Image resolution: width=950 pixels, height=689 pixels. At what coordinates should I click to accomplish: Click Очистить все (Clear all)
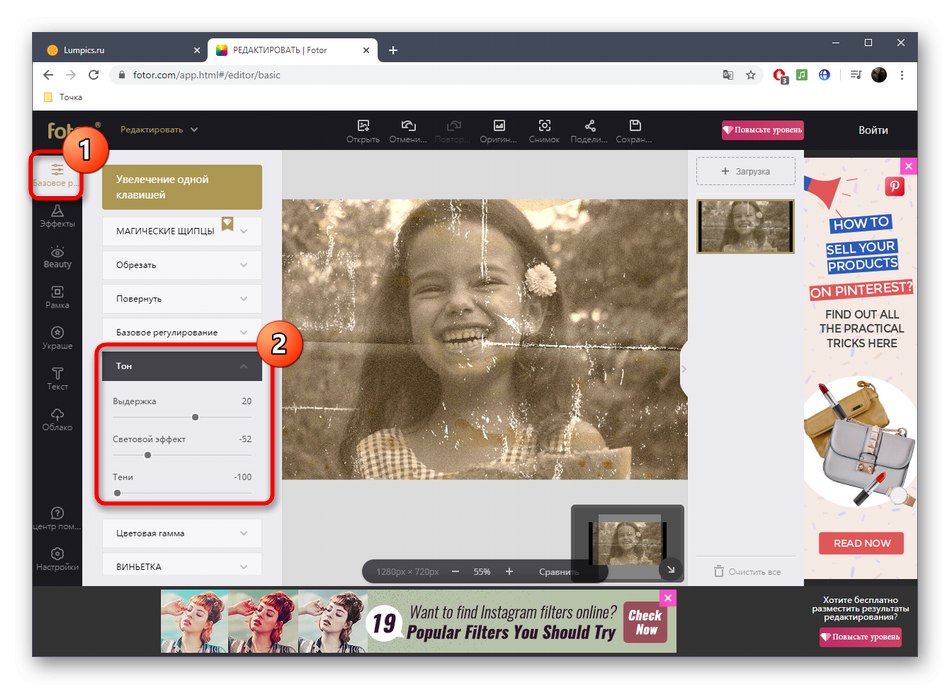pyautogui.click(x=747, y=571)
